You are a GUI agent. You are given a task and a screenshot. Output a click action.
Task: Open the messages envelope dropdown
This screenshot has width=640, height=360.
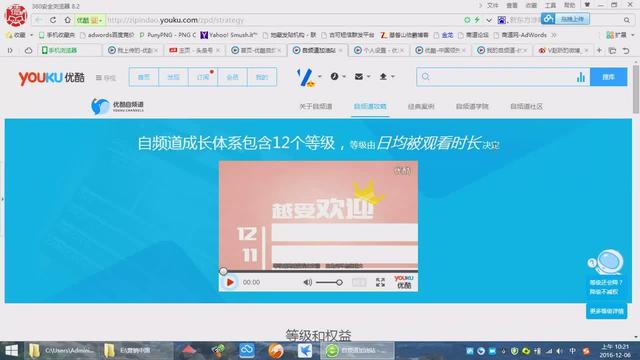point(362,76)
